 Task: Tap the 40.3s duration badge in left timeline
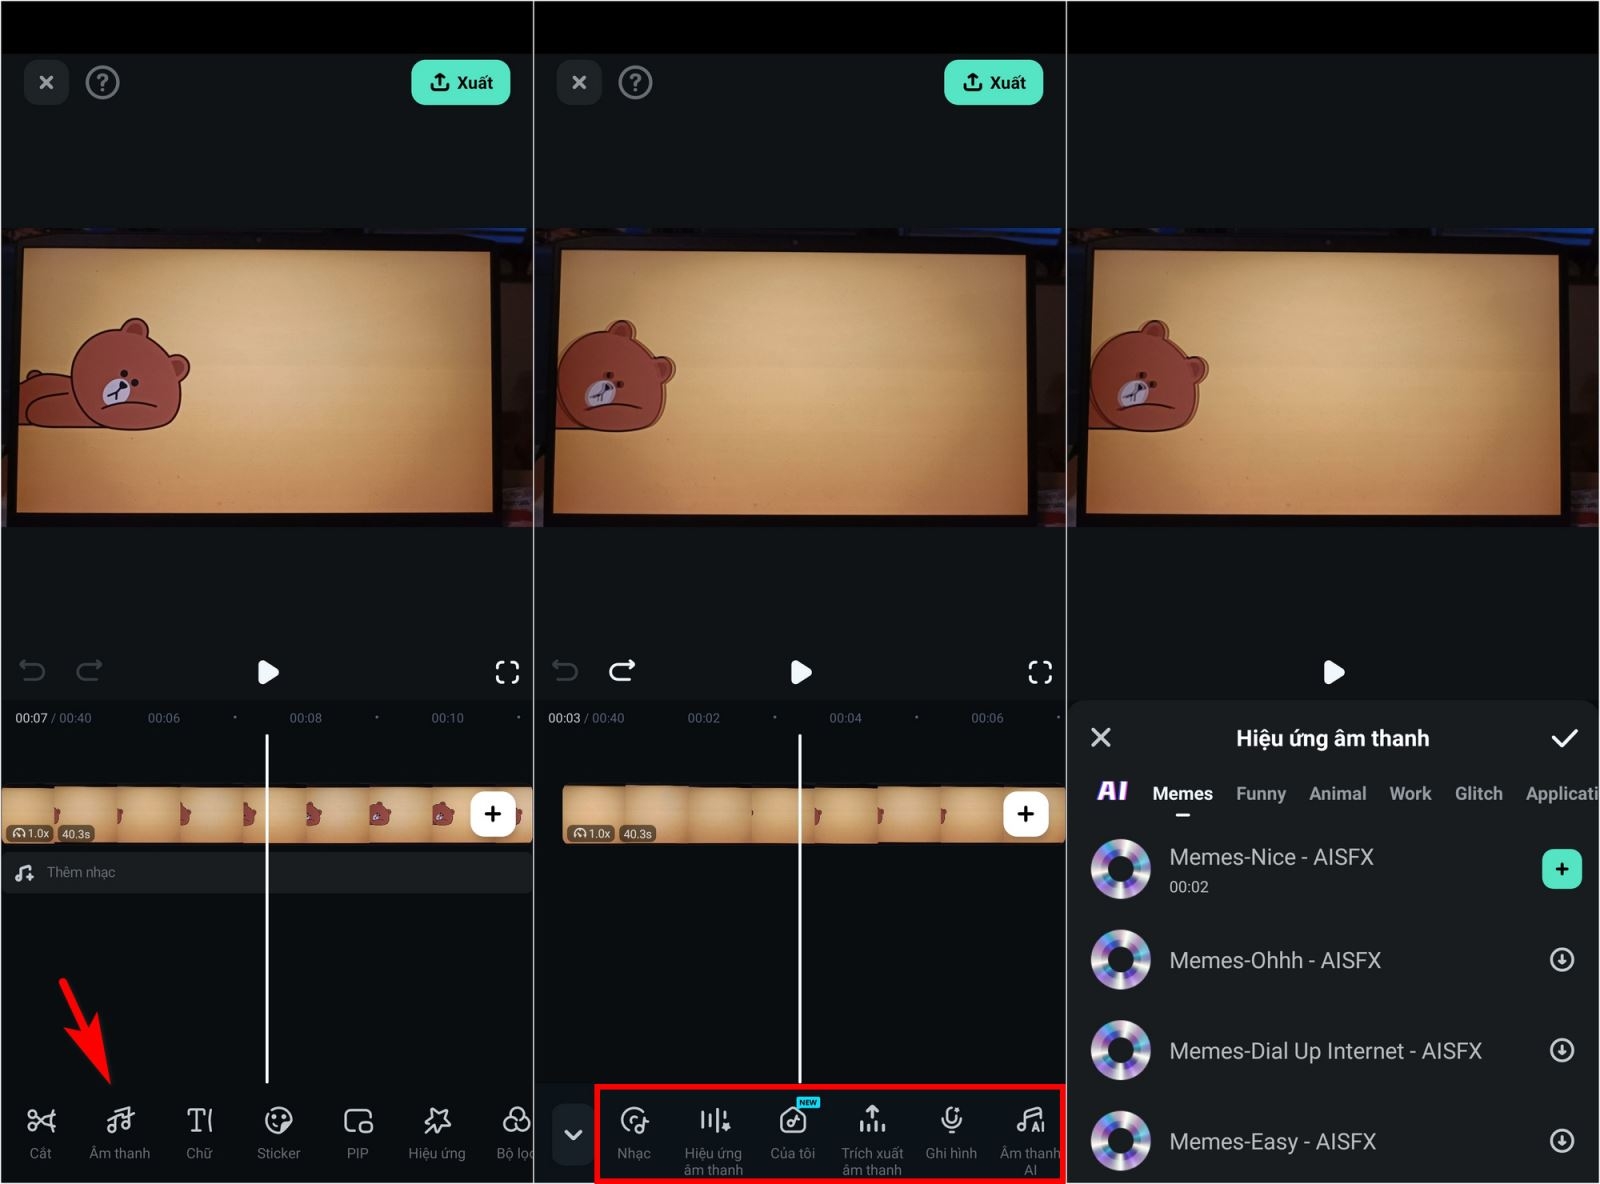coord(76,833)
